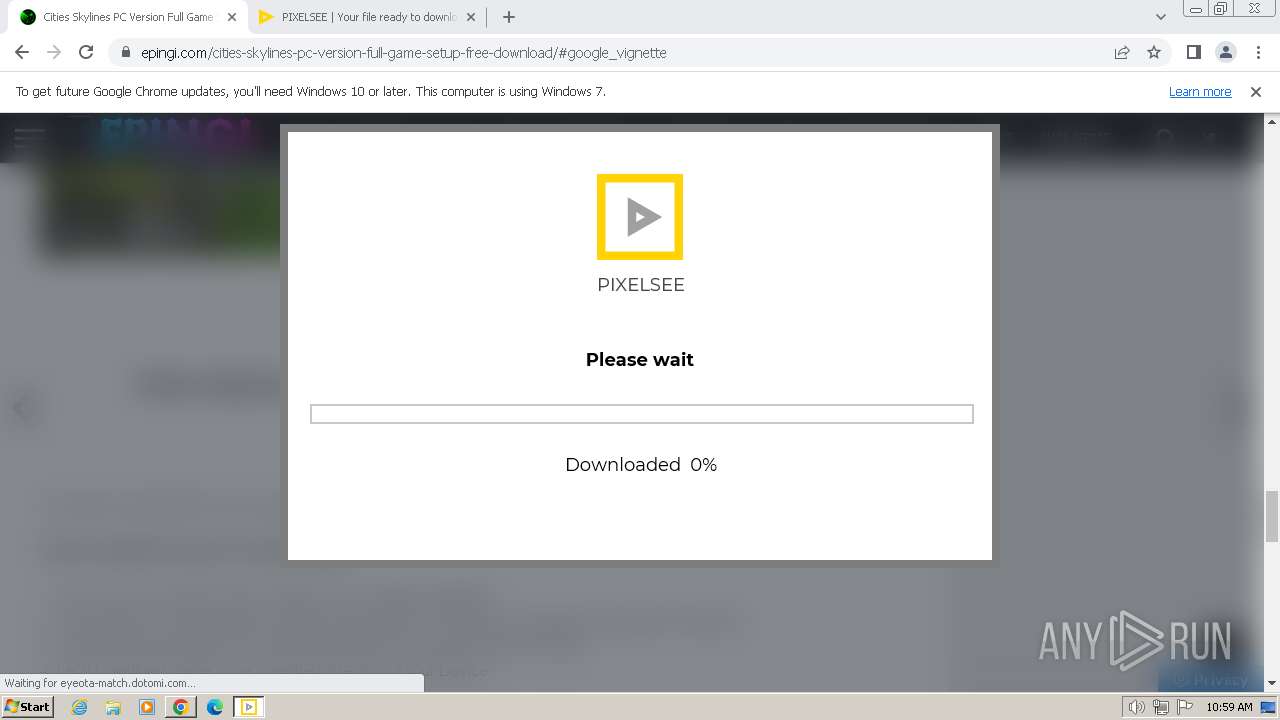This screenshot has width=1280, height=720.
Task: Dismiss the Chrome update notification bar
Action: pos(1256,91)
